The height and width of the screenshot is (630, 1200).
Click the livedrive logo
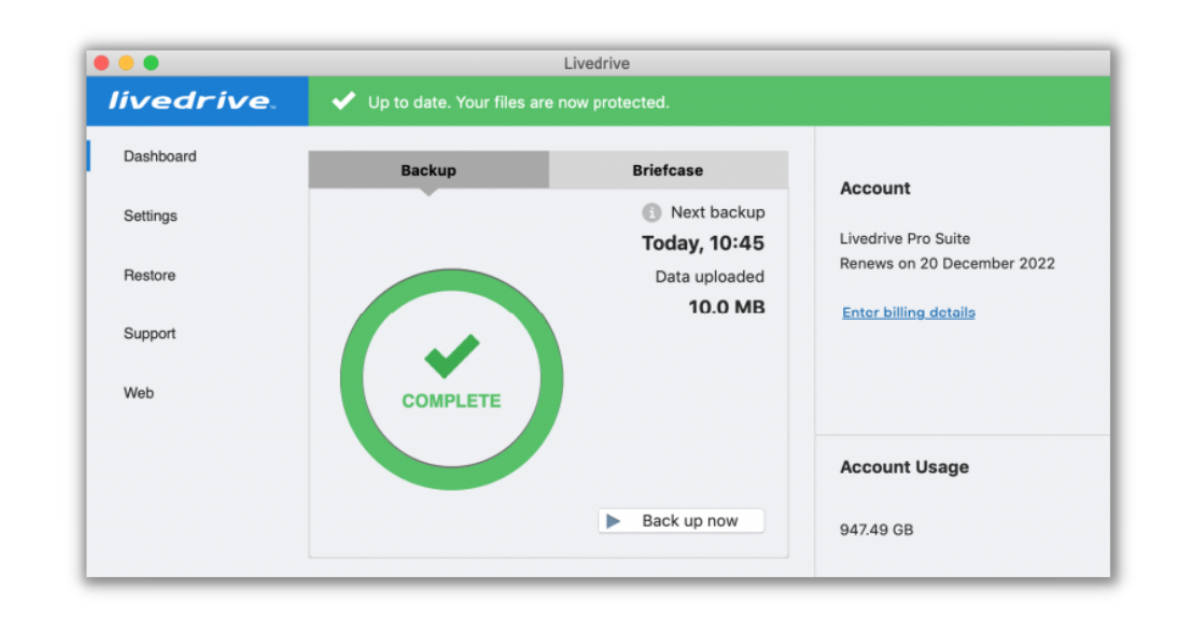(x=190, y=101)
